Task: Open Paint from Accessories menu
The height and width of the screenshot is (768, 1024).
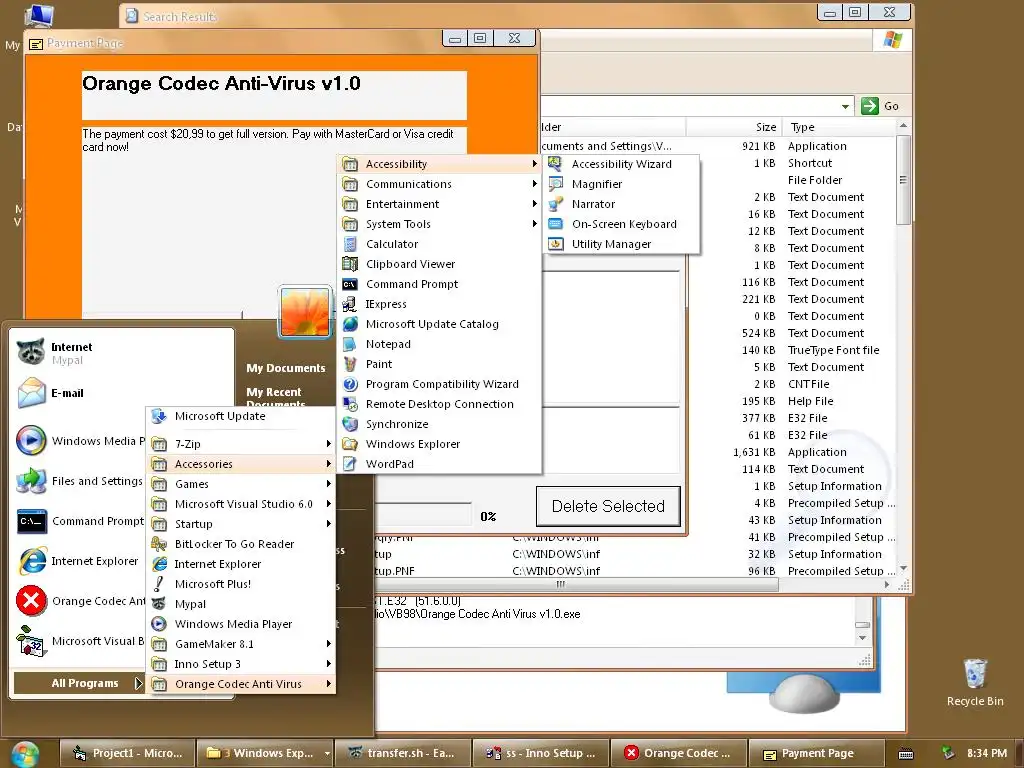Action: [440, 364]
